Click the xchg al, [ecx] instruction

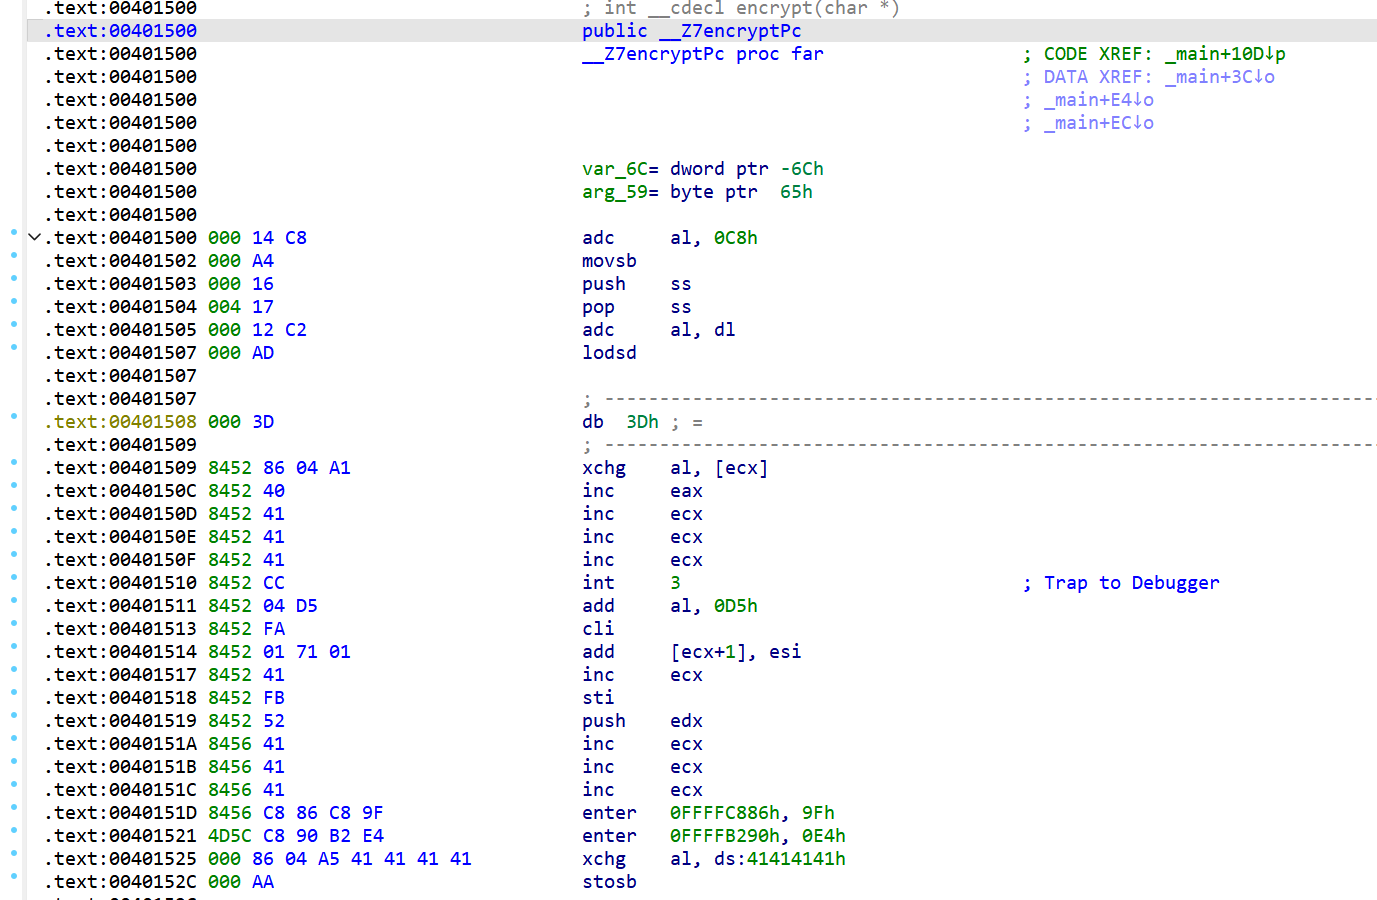[x=675, y=468]
